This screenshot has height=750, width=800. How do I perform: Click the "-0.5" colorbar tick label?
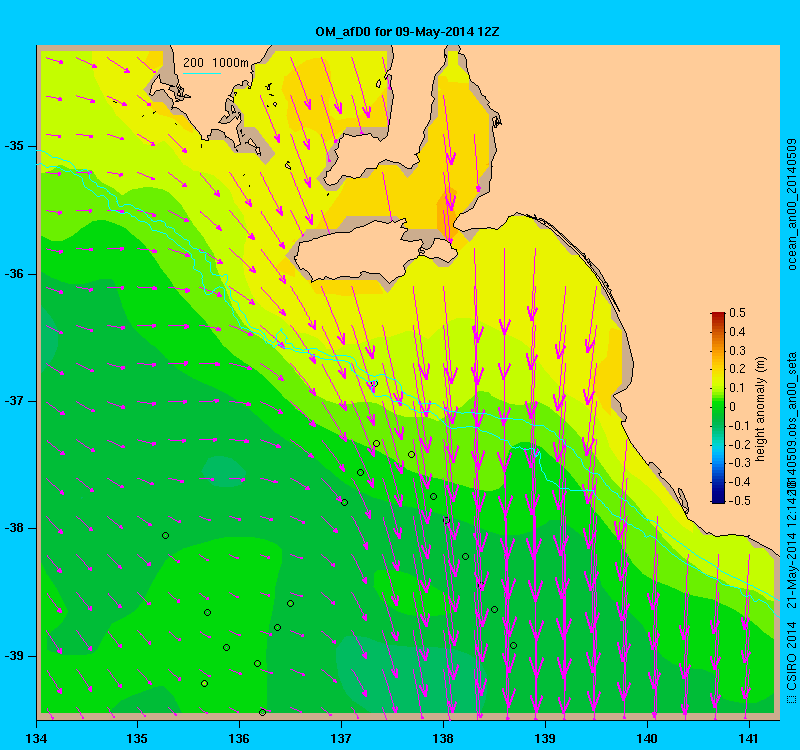[739, 501]
